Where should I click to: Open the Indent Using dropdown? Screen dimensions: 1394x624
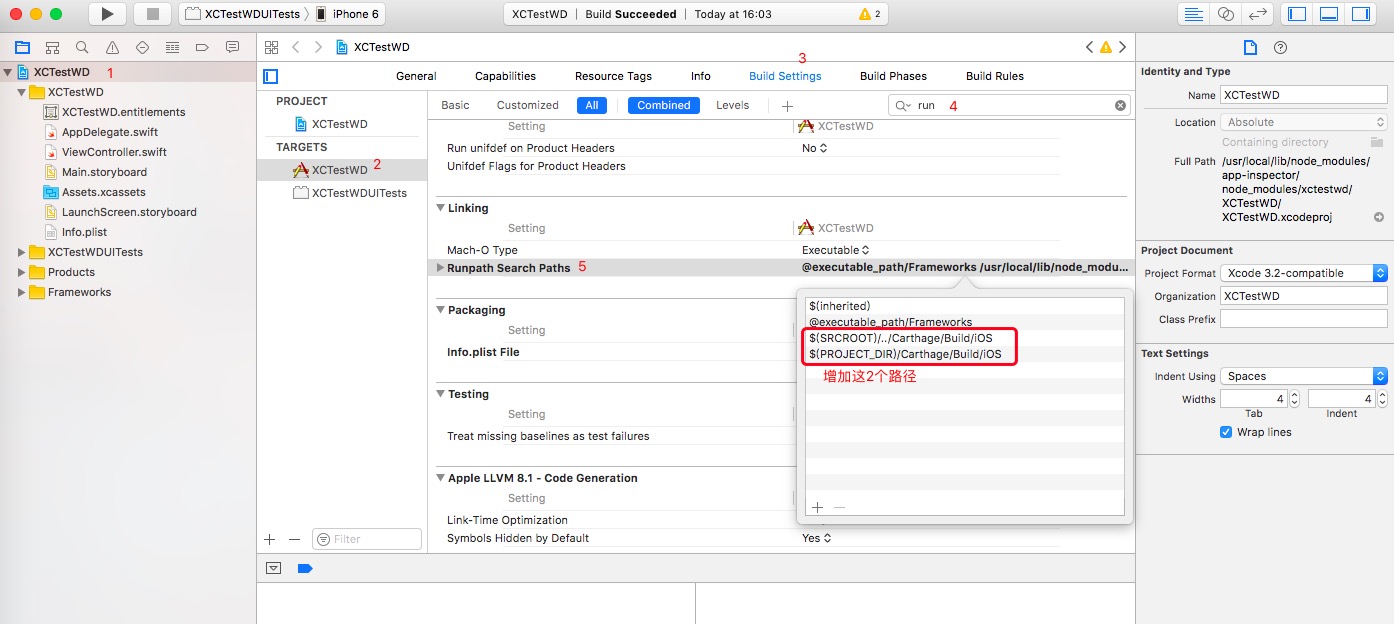[x=1304, y=376]
